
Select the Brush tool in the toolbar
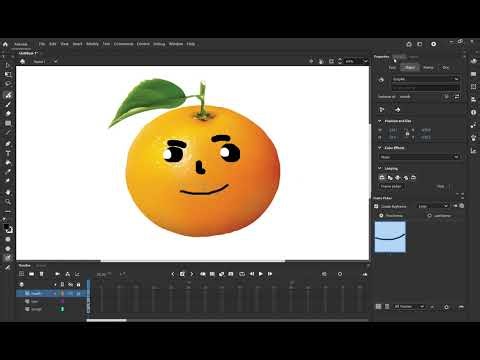[8, 104]
